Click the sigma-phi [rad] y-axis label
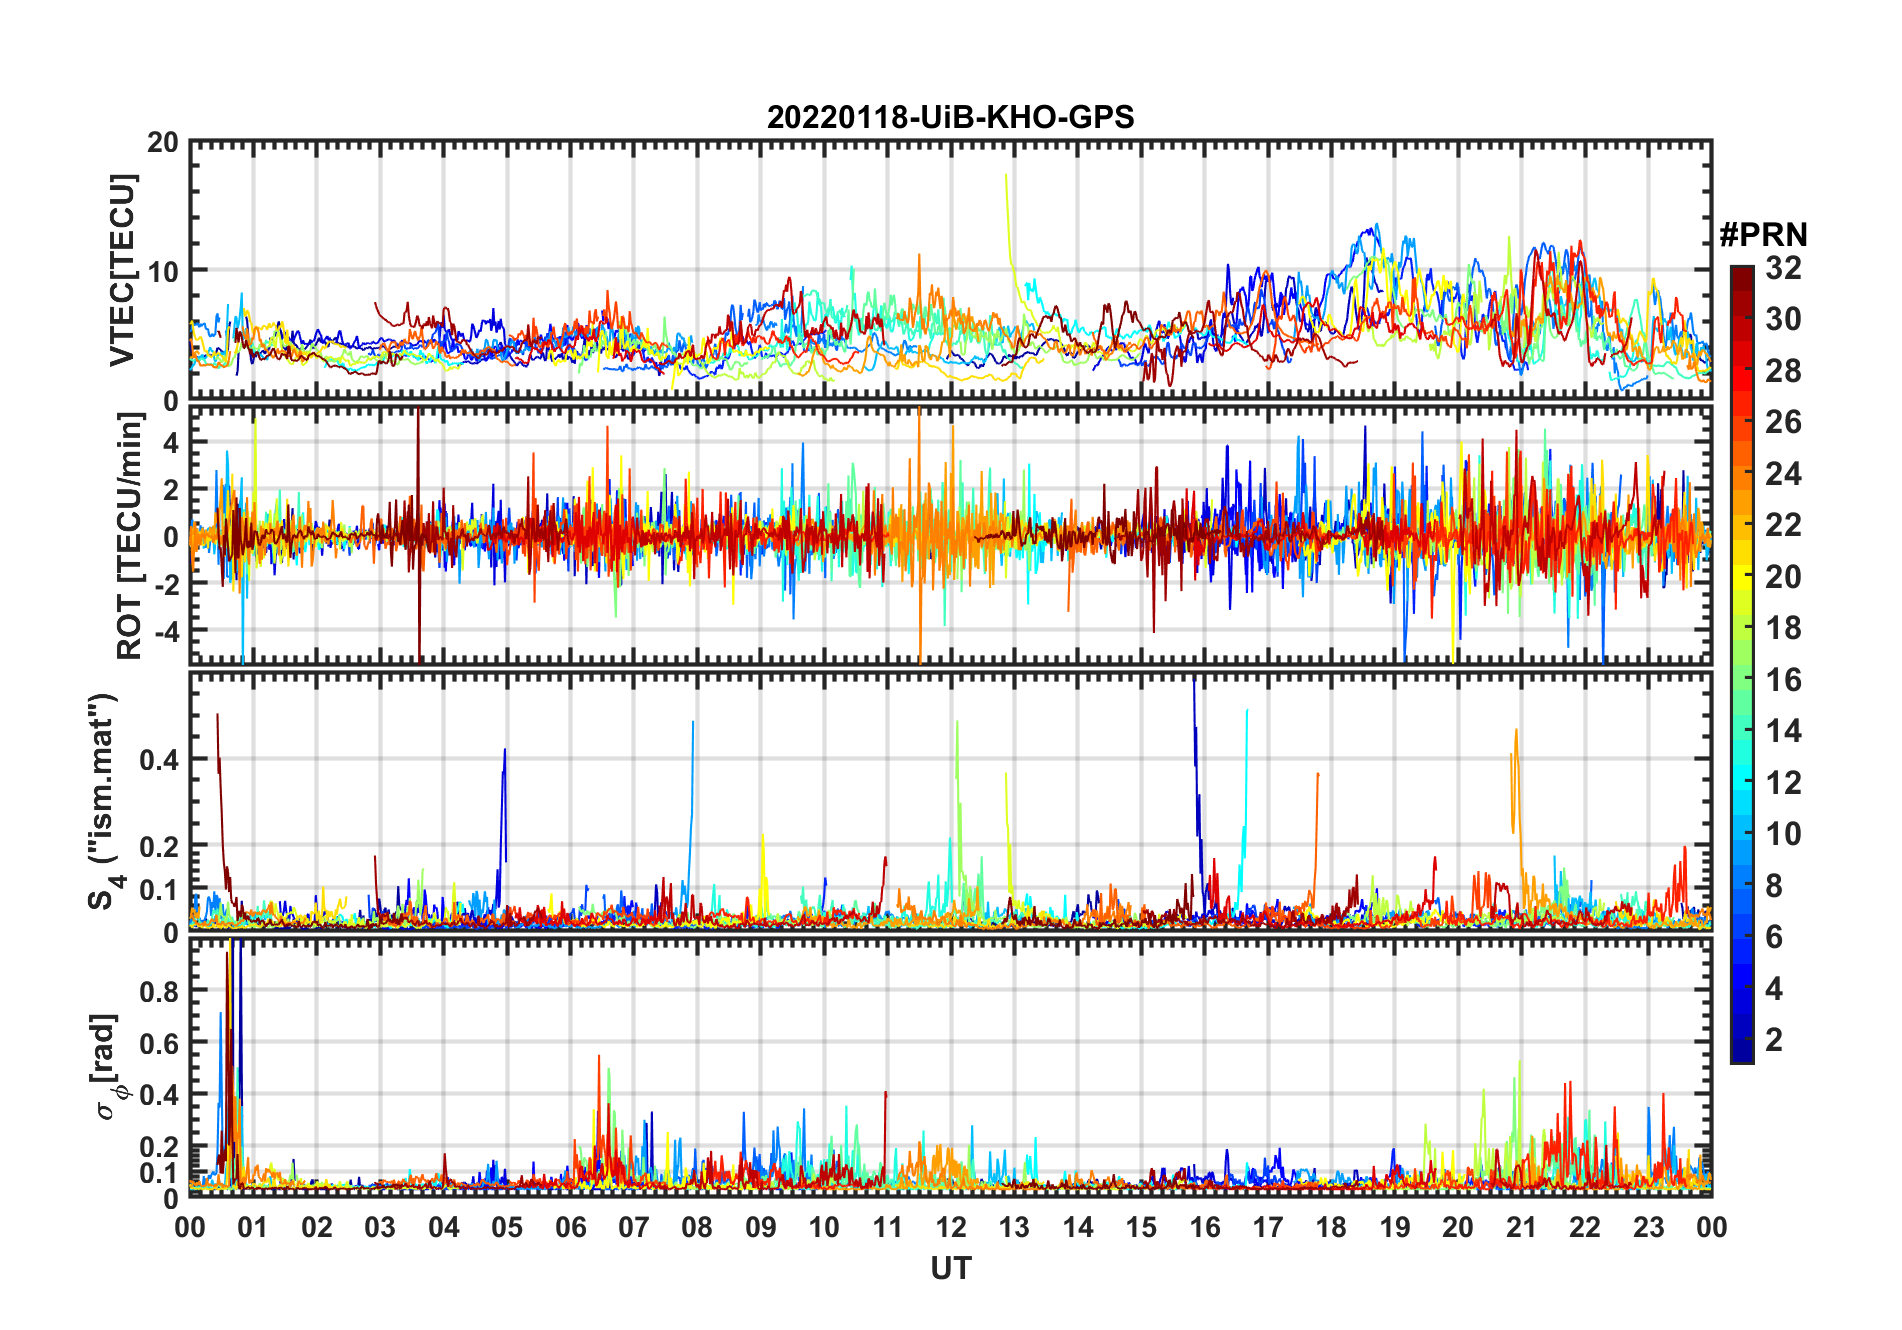The width and height of the screenshot is (1902, 1330). click(108, 1067)
